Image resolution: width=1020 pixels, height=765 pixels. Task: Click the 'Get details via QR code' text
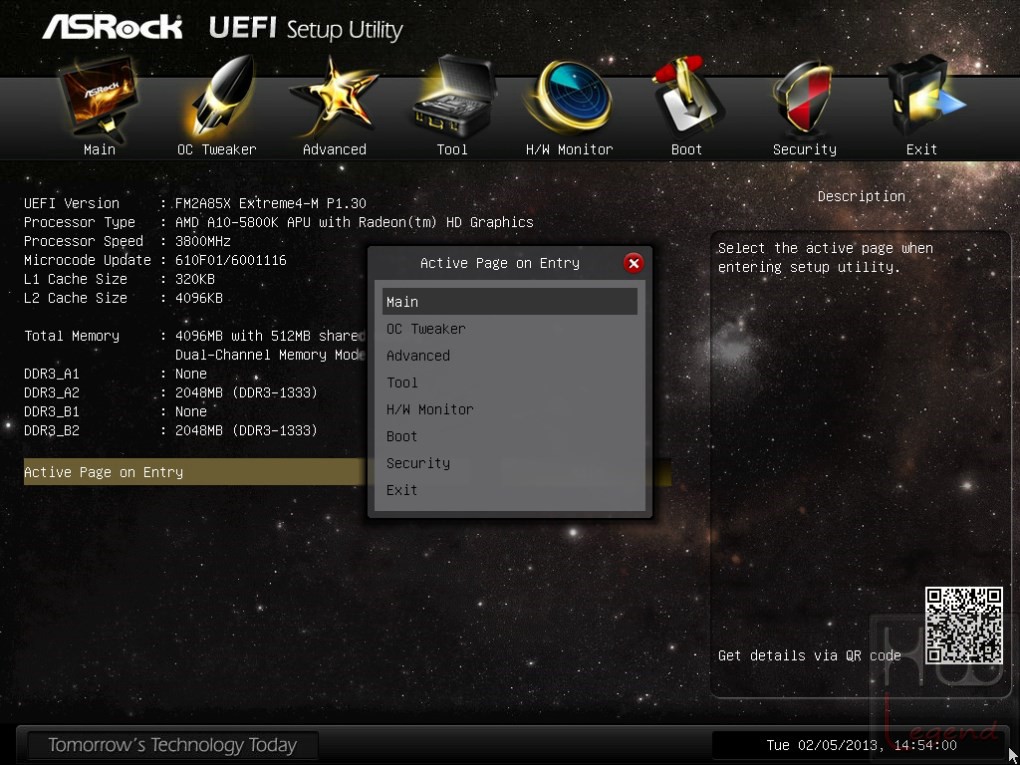point(809,656)
